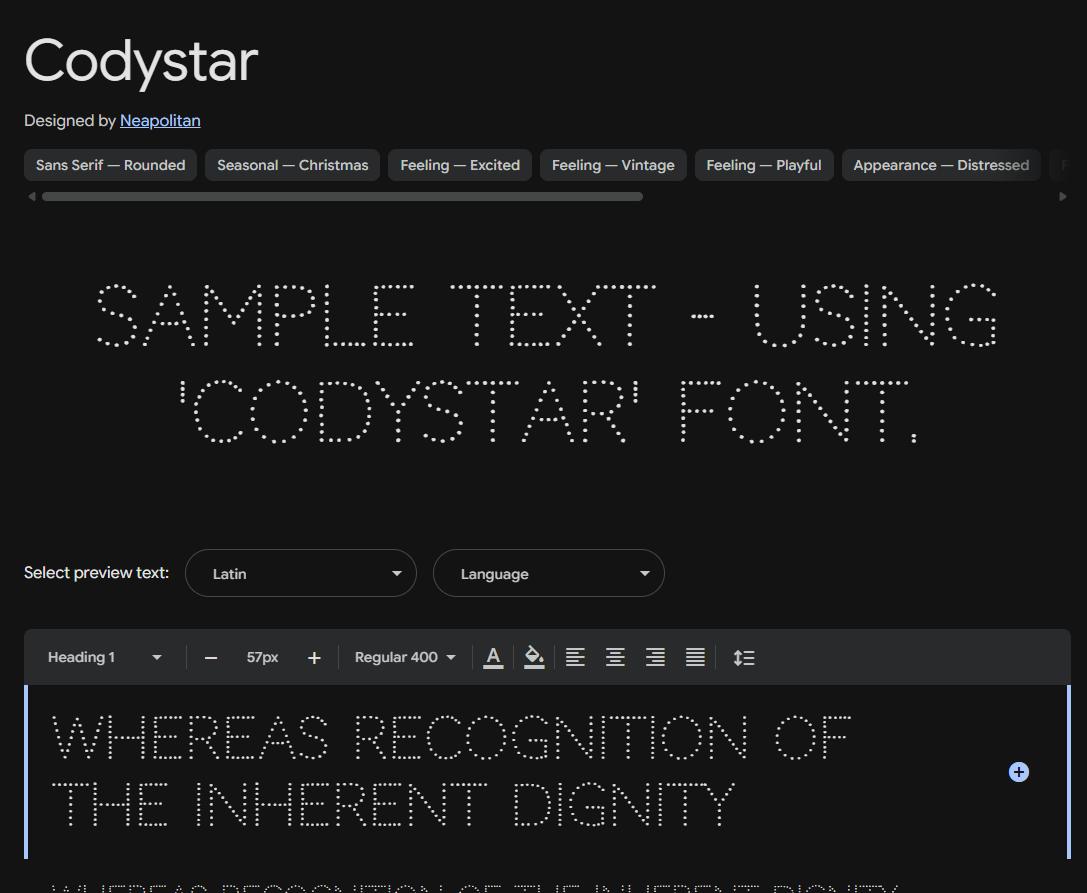The width and height of the screenshot is (1087, 893).
Task: Align text left
Action: 575,657
